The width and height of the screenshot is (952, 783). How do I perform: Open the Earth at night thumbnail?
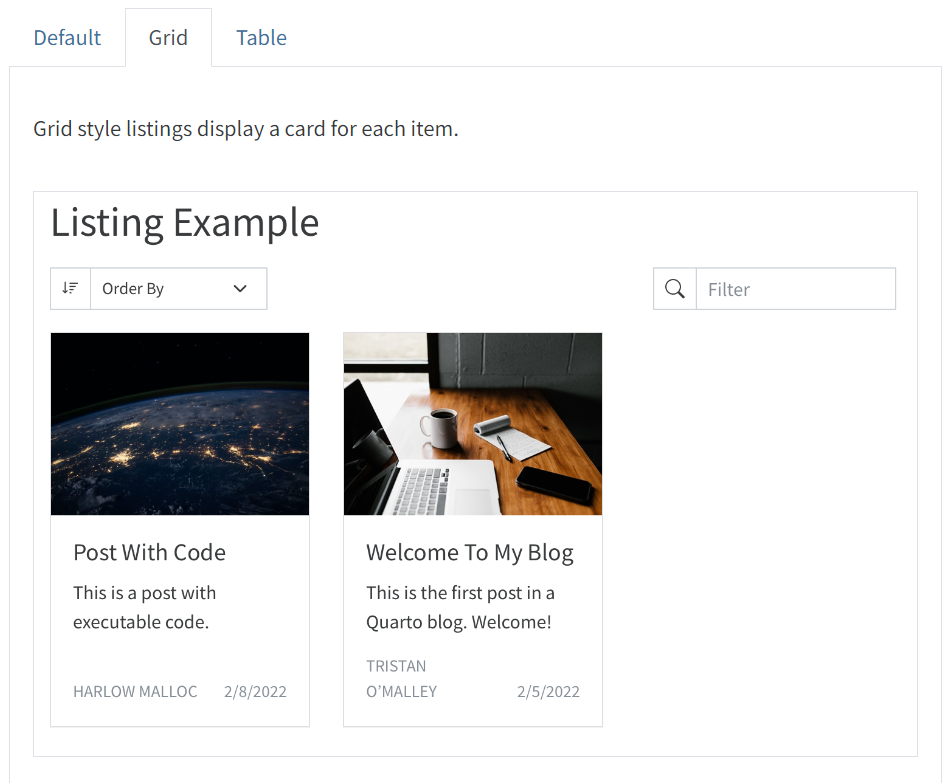(x=180, y=424)
